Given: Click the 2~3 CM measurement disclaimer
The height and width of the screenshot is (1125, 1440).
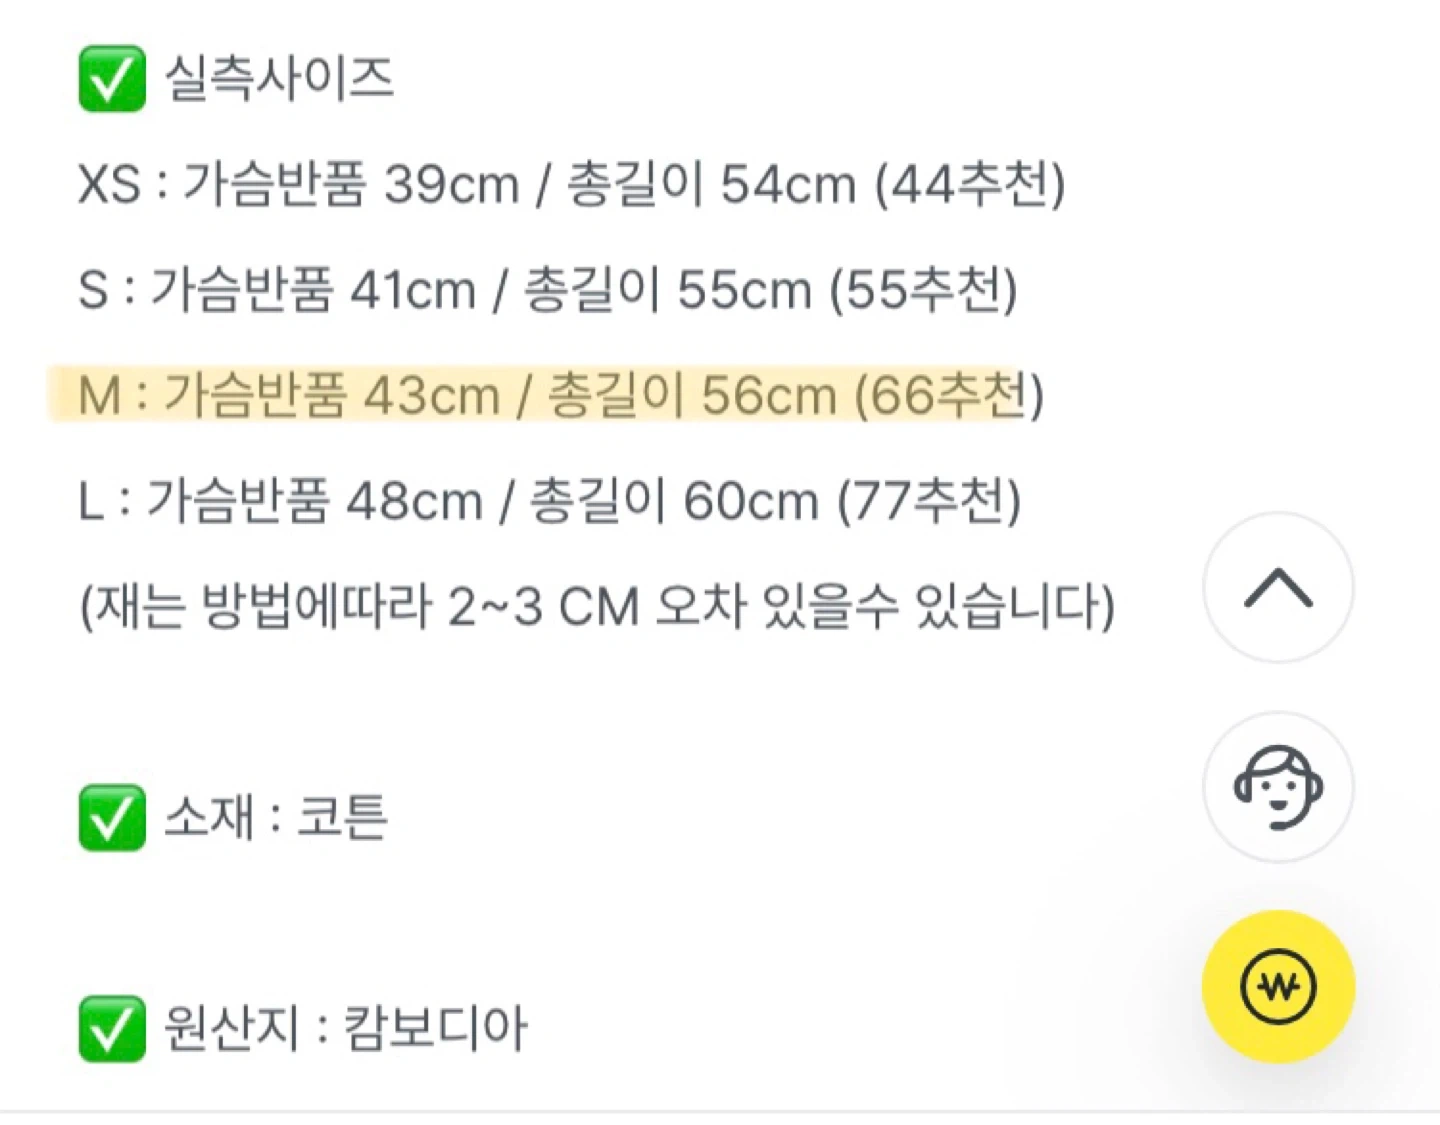Looking at the screenshot, I should click(597, 606).
